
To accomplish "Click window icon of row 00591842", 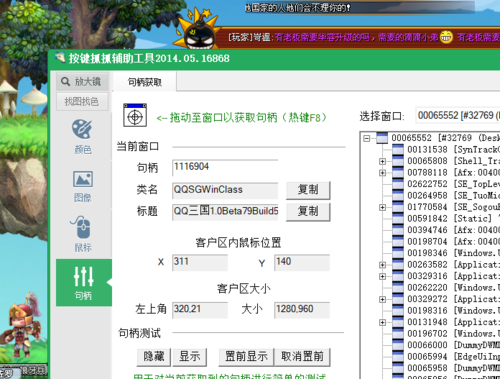I will pos(398,219).
